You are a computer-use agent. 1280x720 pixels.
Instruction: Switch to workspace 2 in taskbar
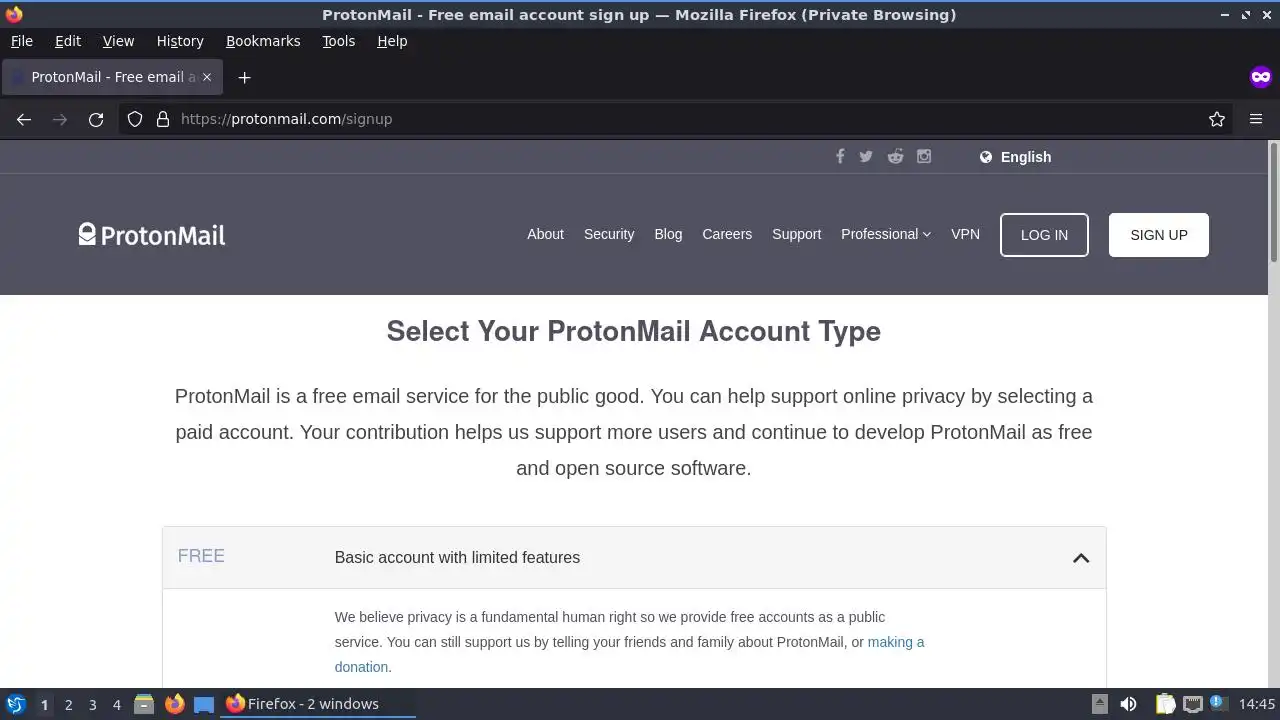68,704
